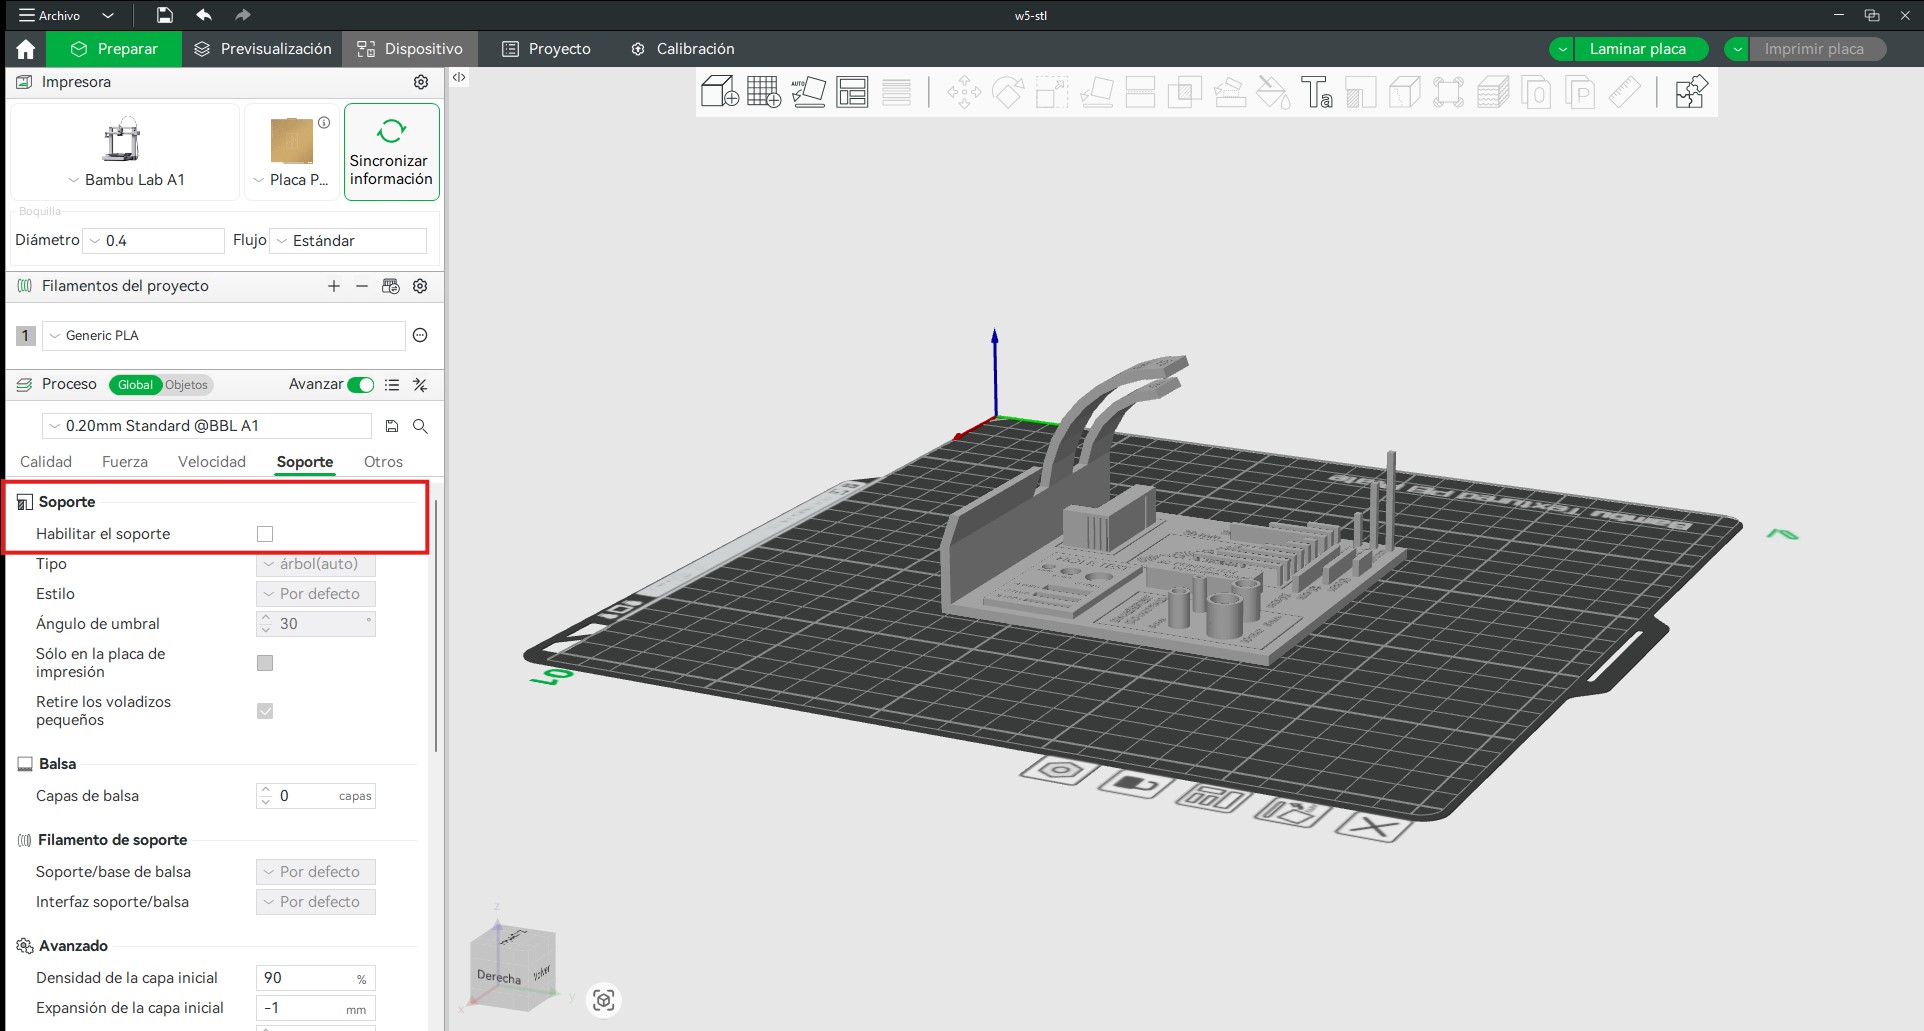The height and width of the screenshot is (1031, 1924).
Task: Switch process scope to Objetos
Action: (187, 385)
